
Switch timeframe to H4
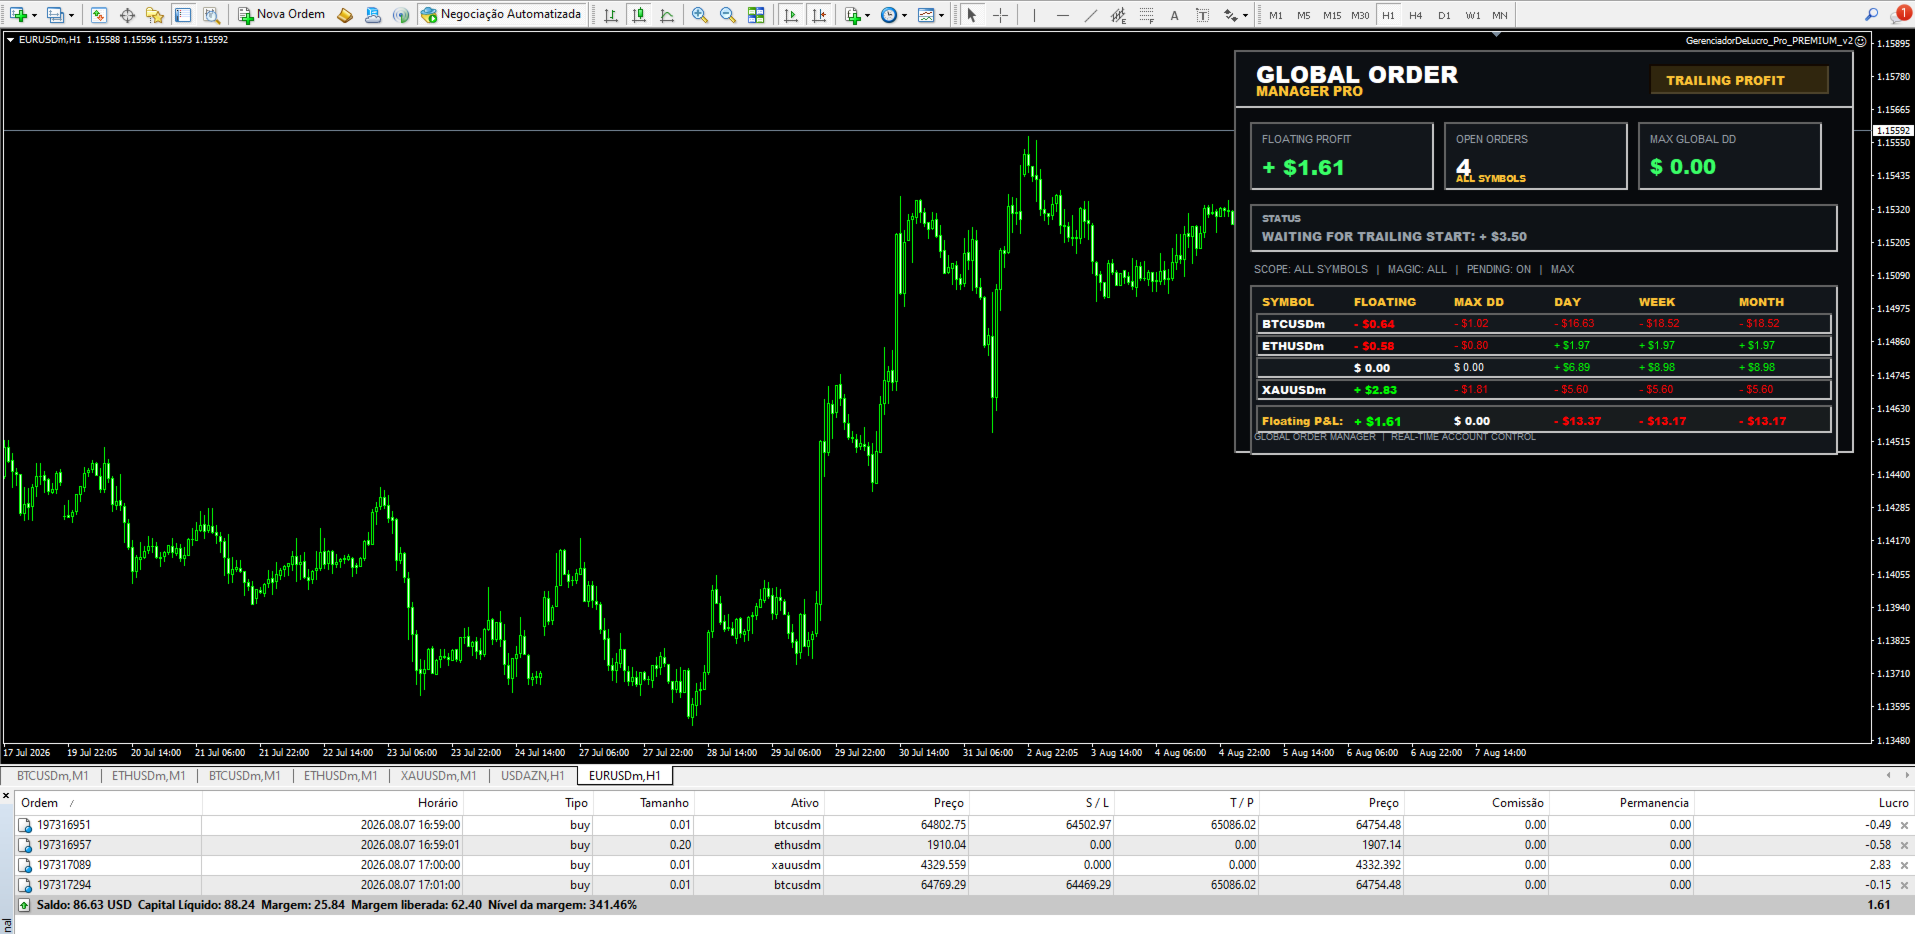1416,15
